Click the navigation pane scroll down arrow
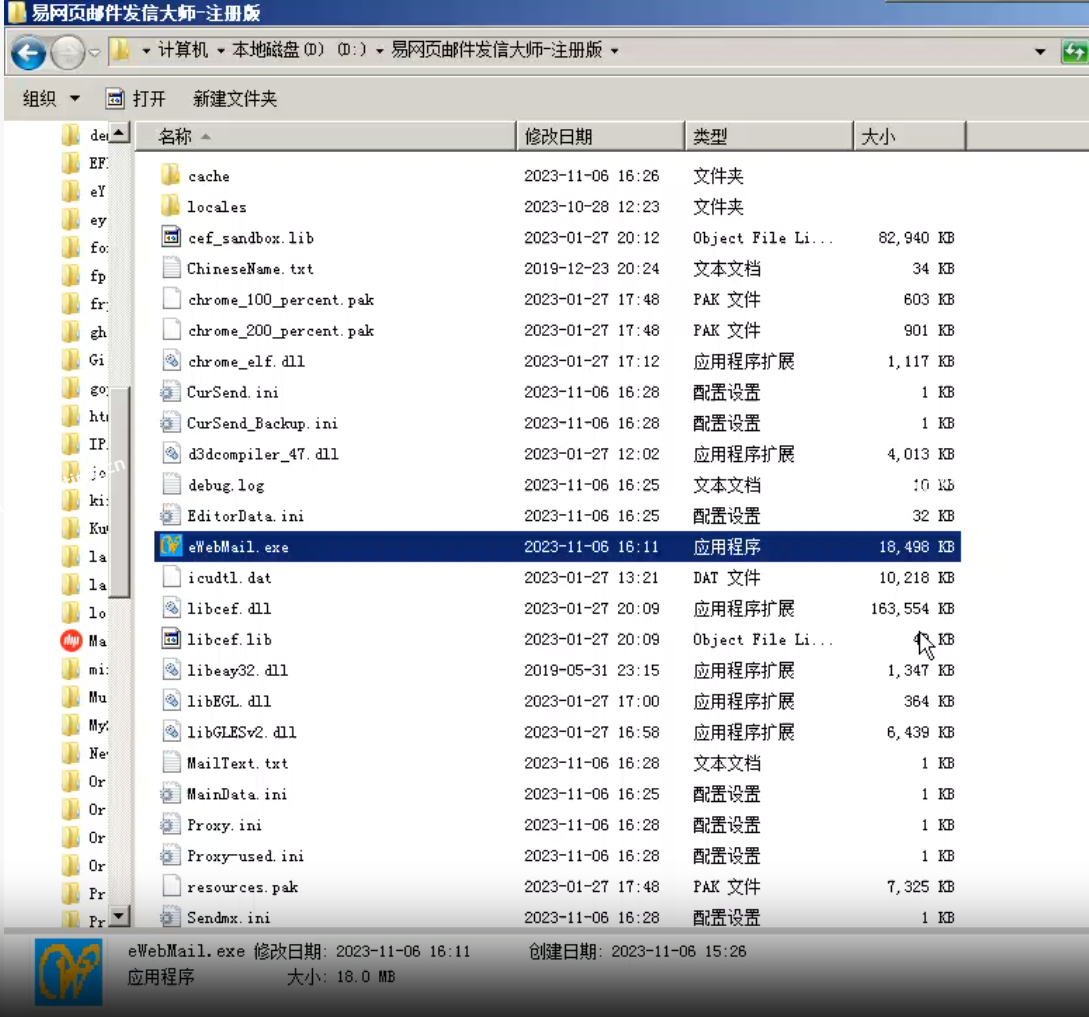This screenshot has width=1089, height=1017. (119, 916)
